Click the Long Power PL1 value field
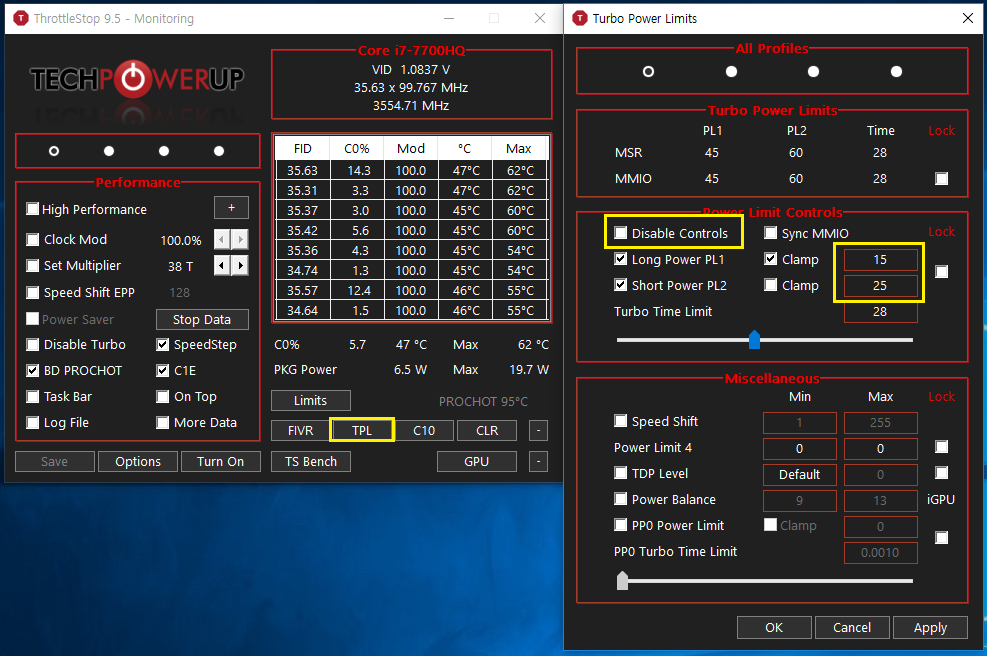The height and width of the screenshot is (657, 987). pos(880,259)
